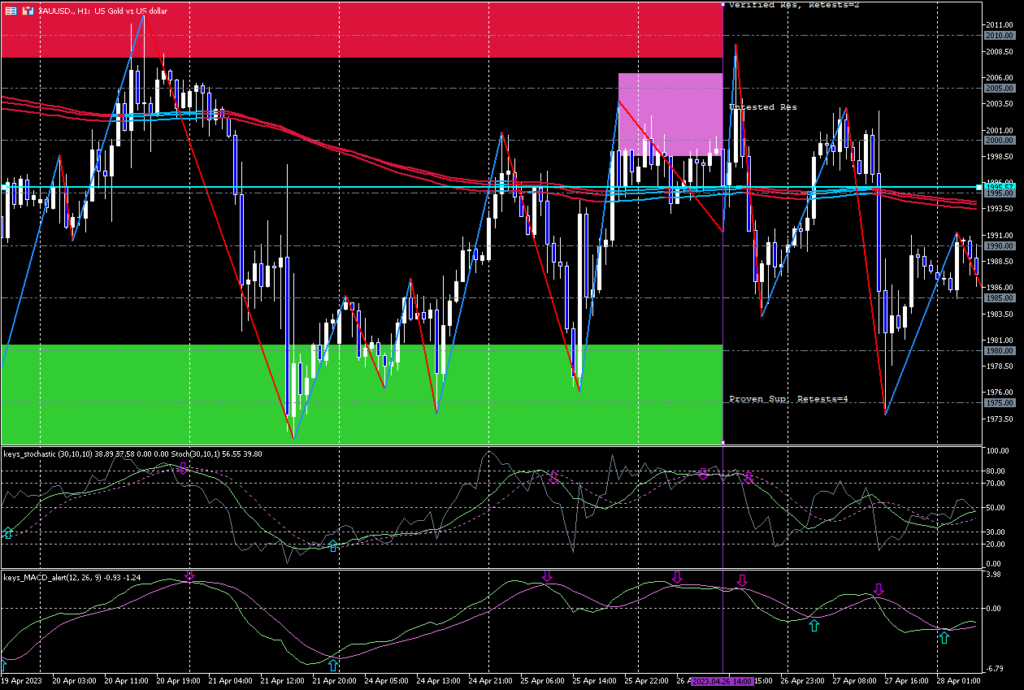Click the 80.00 level on stochastic scale
The image size is (1024, 690).
[x=997, y=471]
